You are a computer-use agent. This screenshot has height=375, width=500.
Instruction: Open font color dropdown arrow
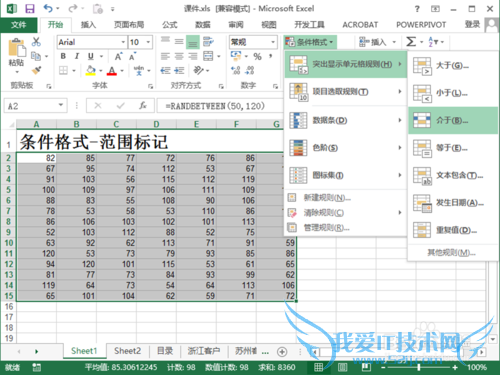(x=122, y=71)
